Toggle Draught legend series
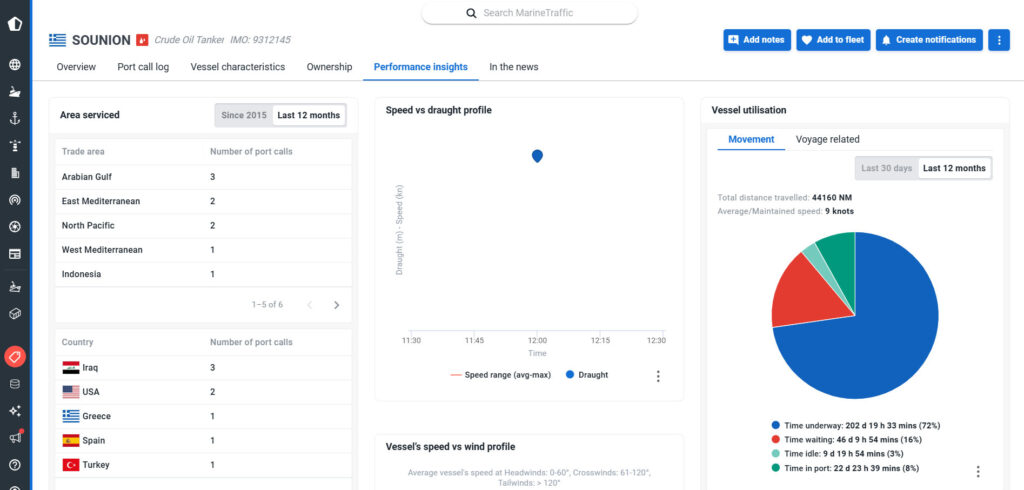 586,375
